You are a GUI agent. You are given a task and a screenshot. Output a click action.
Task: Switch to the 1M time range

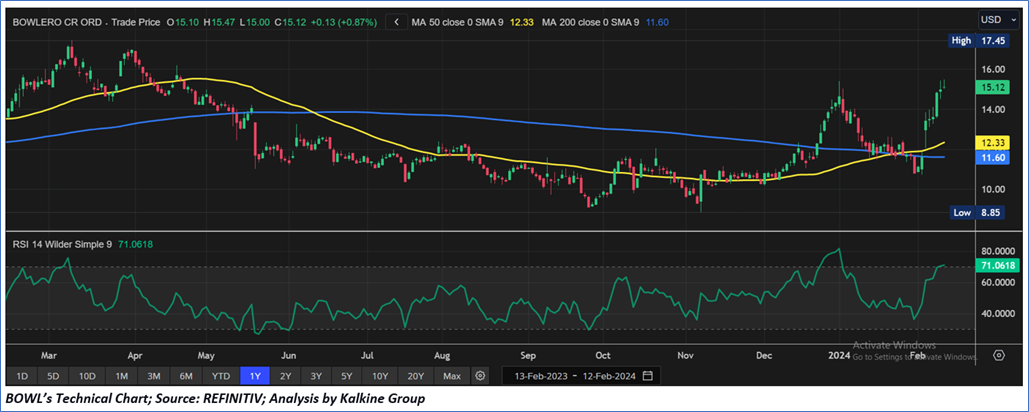coord(122,376)
